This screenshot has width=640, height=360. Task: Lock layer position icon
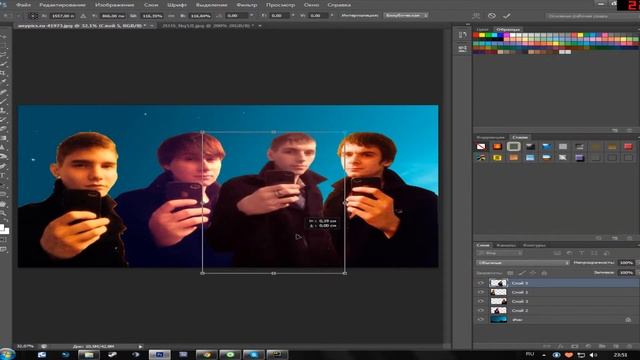[533, 273]
